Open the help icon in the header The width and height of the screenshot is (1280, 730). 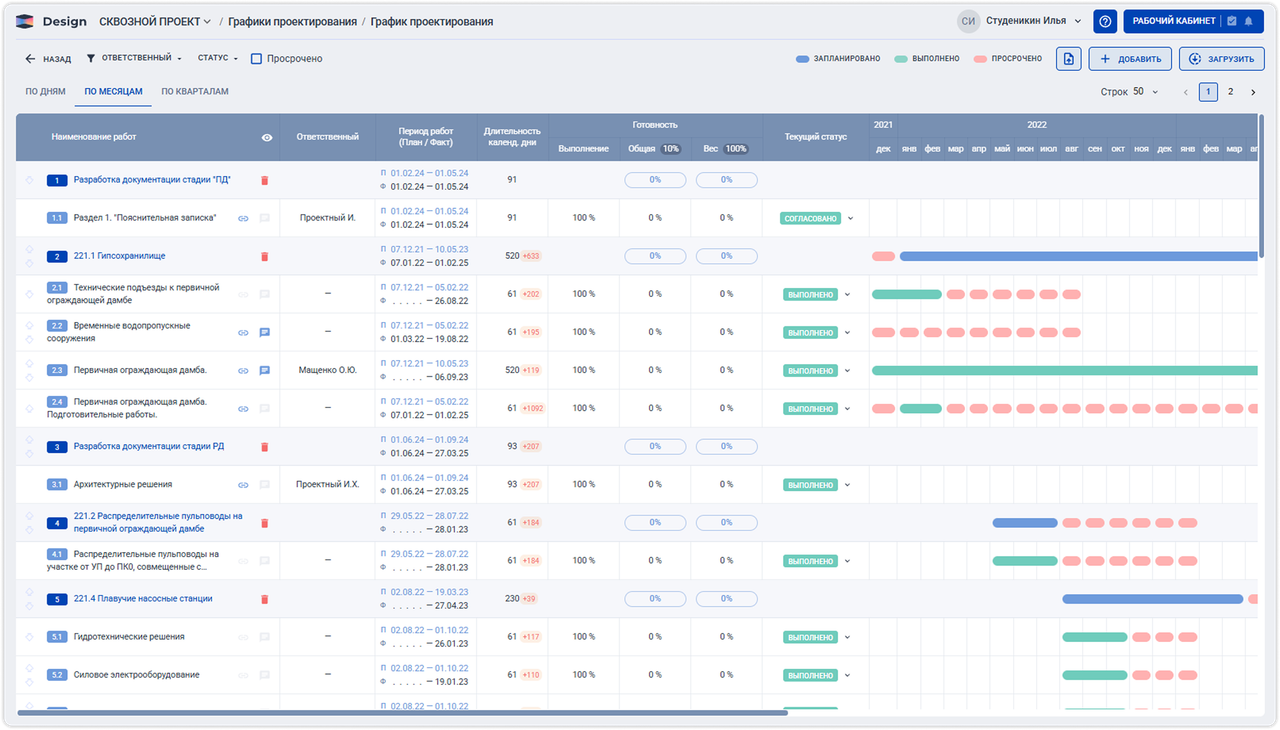point(1104,21)
